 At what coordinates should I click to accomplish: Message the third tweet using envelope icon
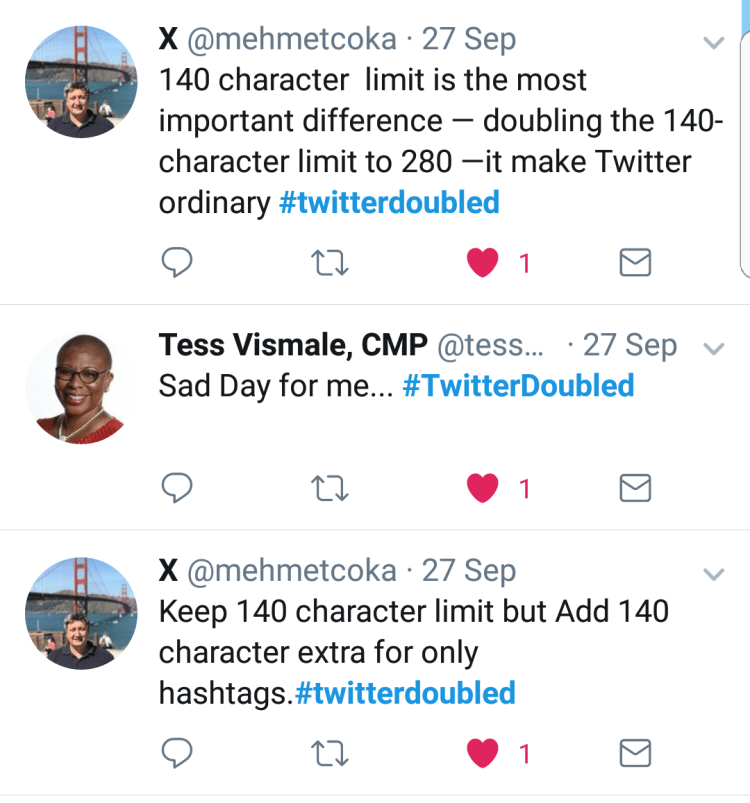point(636,752)
